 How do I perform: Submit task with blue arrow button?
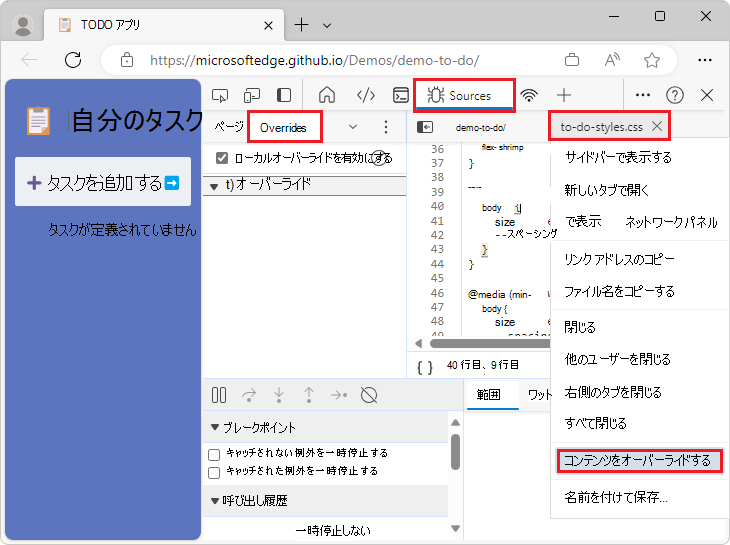click(x=172, y=182)
